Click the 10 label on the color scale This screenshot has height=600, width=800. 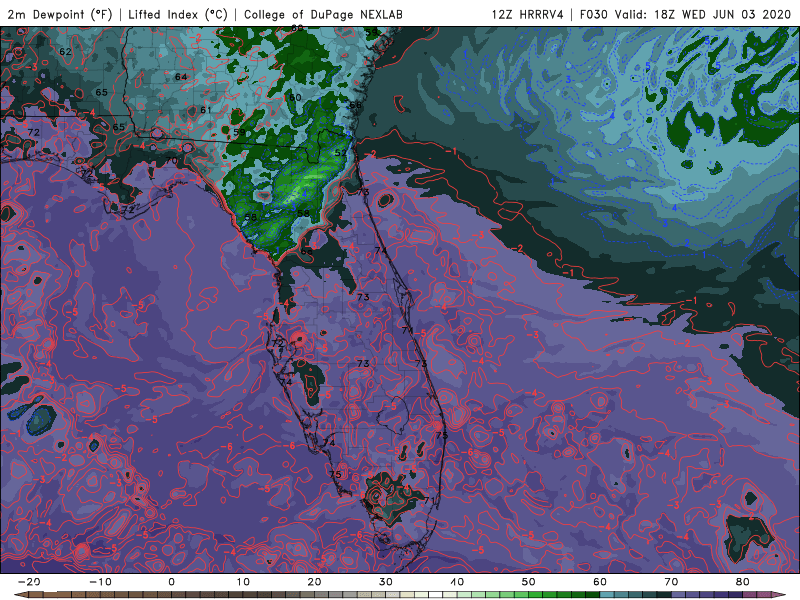click(243, 582)
